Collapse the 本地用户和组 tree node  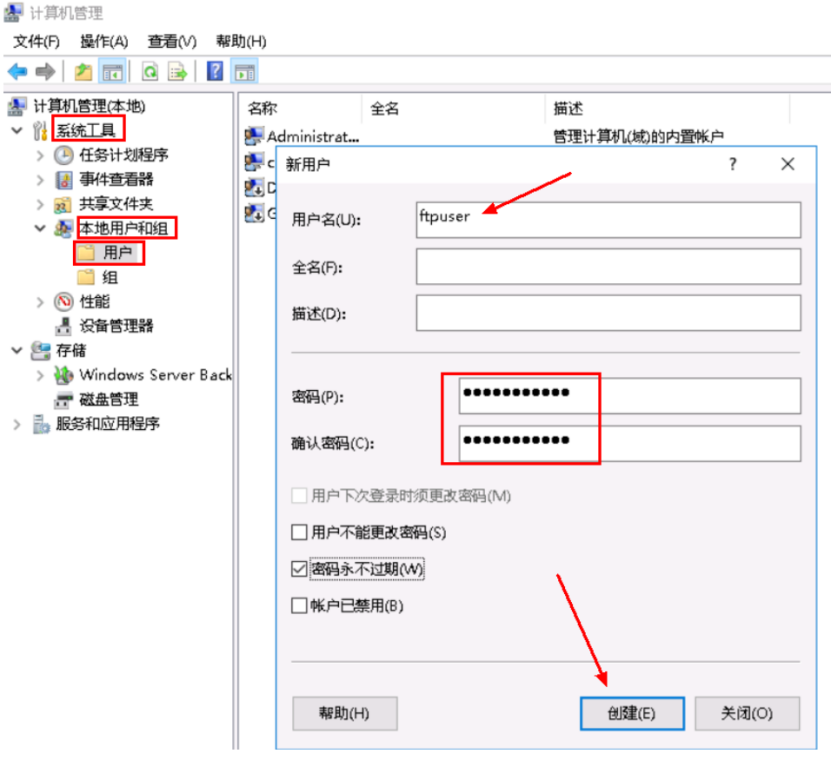40,228
